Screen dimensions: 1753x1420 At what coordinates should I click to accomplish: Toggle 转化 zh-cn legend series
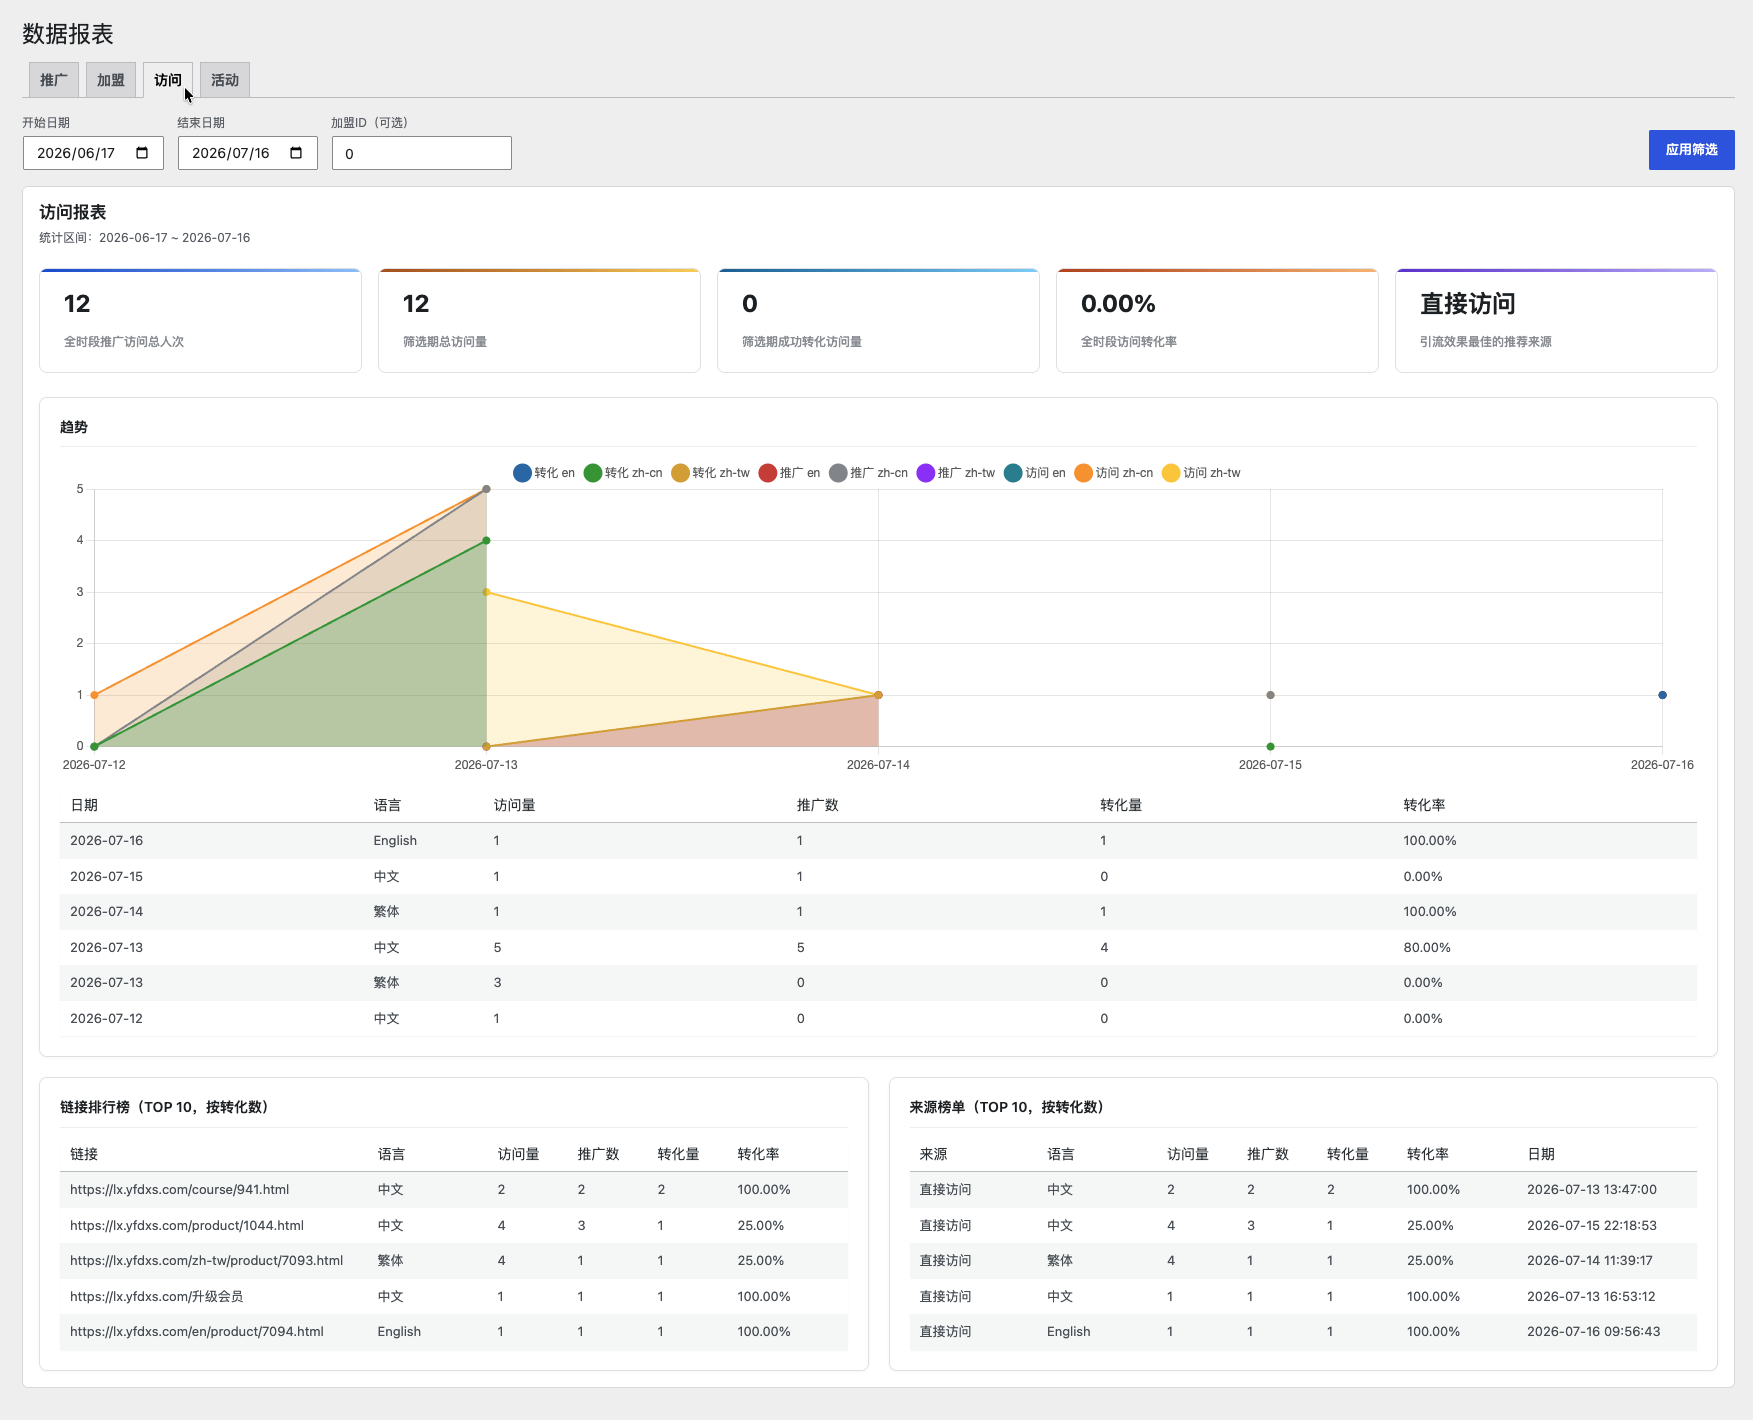coord(623,473)
